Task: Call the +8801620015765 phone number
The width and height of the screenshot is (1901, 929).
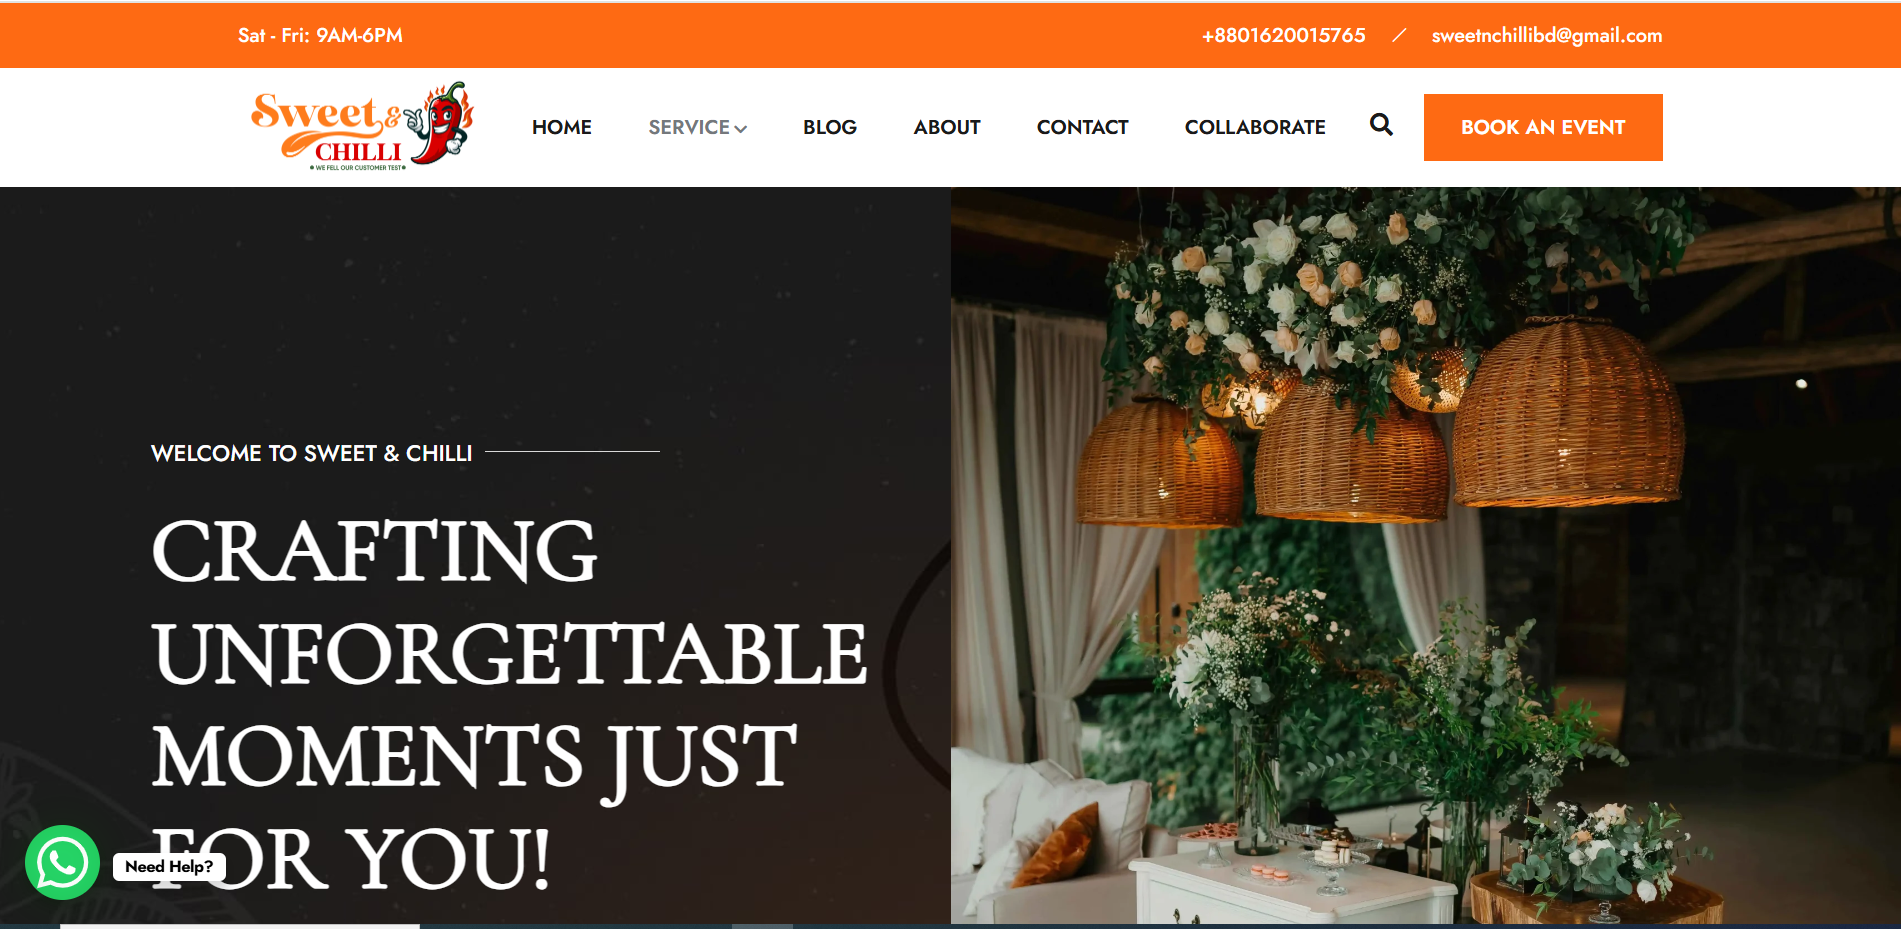Action: click(x=1284, y=35)
